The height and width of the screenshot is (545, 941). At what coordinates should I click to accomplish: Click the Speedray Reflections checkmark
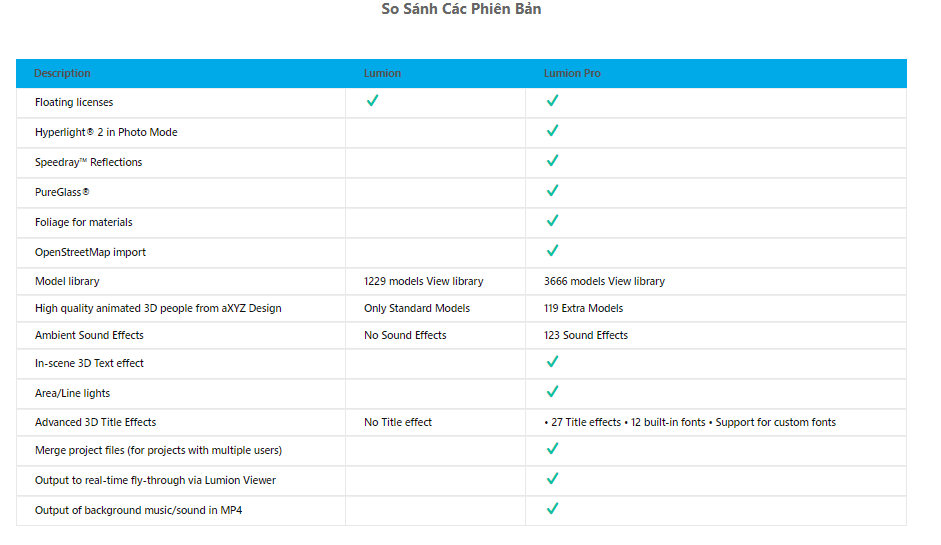click(x=552, y=161)
